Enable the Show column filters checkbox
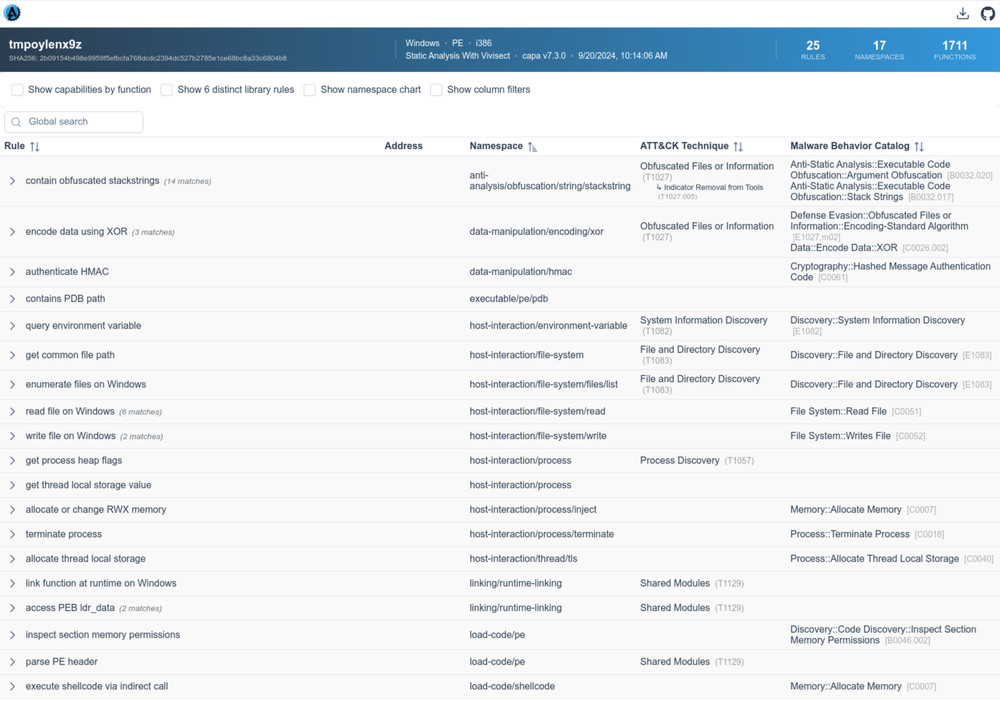Viewport: 1000px width, 704px height. pos(436,90)
